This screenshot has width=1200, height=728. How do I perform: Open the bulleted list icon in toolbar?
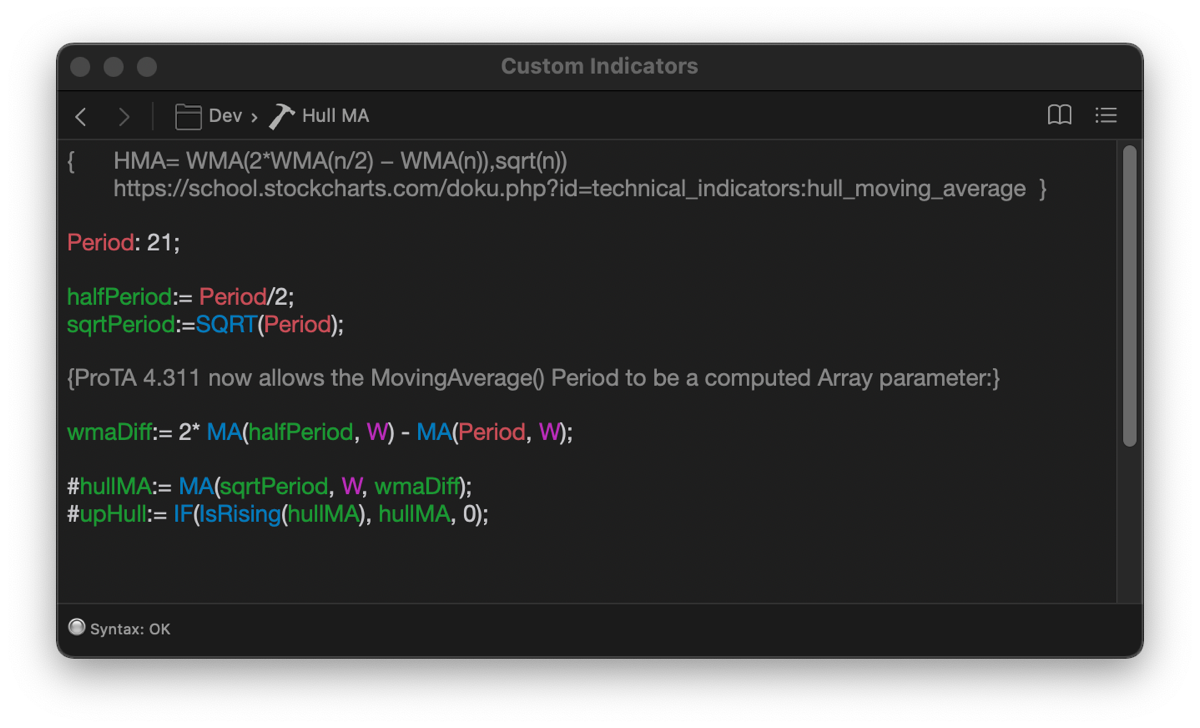click(1106, 116)
